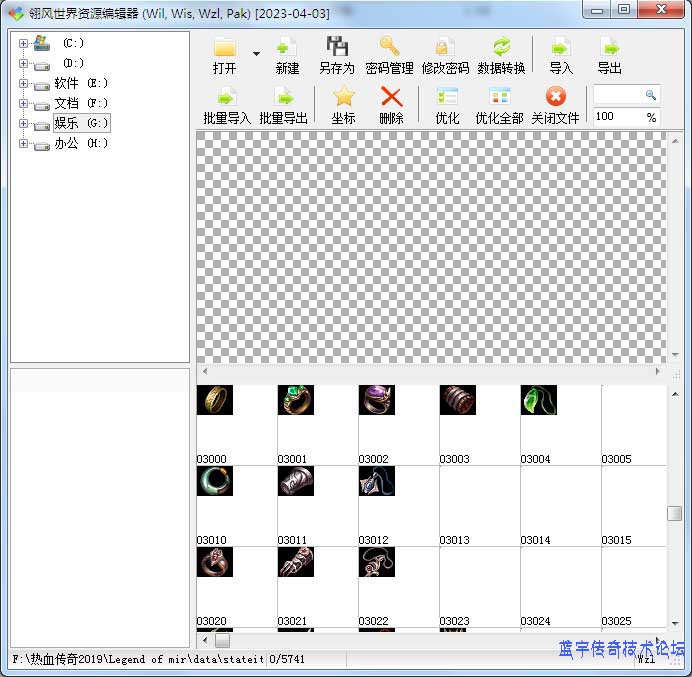Click the 删除 red X icon
Image resolution: width=692 pixels, height=677 pixels.
pos(392,97)
